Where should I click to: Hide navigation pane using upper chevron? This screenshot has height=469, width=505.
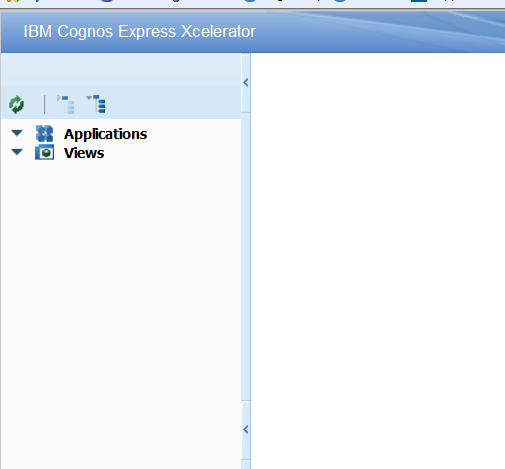(x=246, y=82)
